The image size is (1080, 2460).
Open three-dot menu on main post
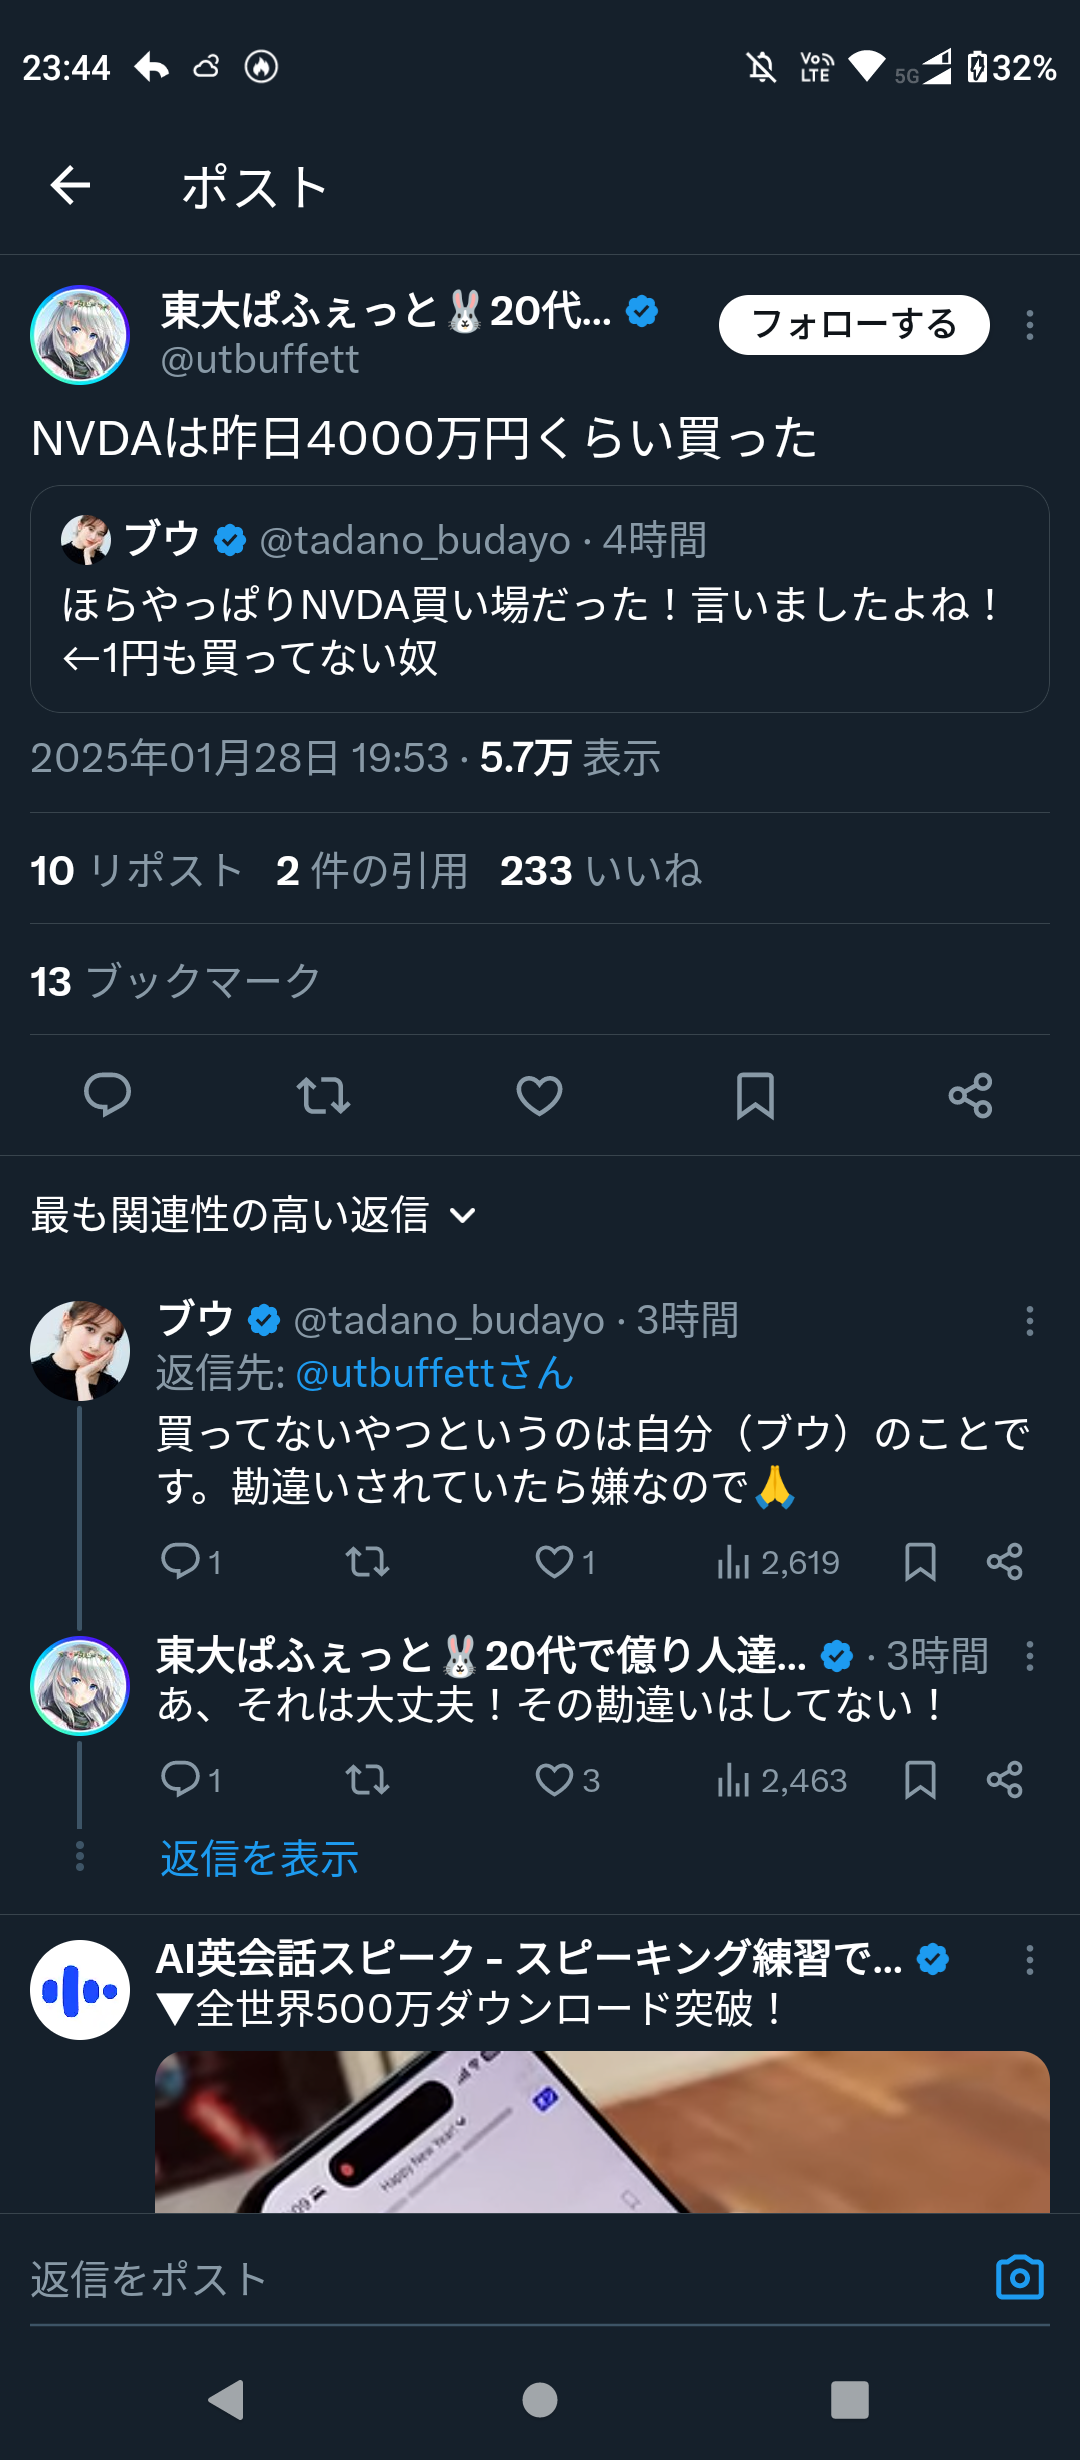pos(1029,325)
